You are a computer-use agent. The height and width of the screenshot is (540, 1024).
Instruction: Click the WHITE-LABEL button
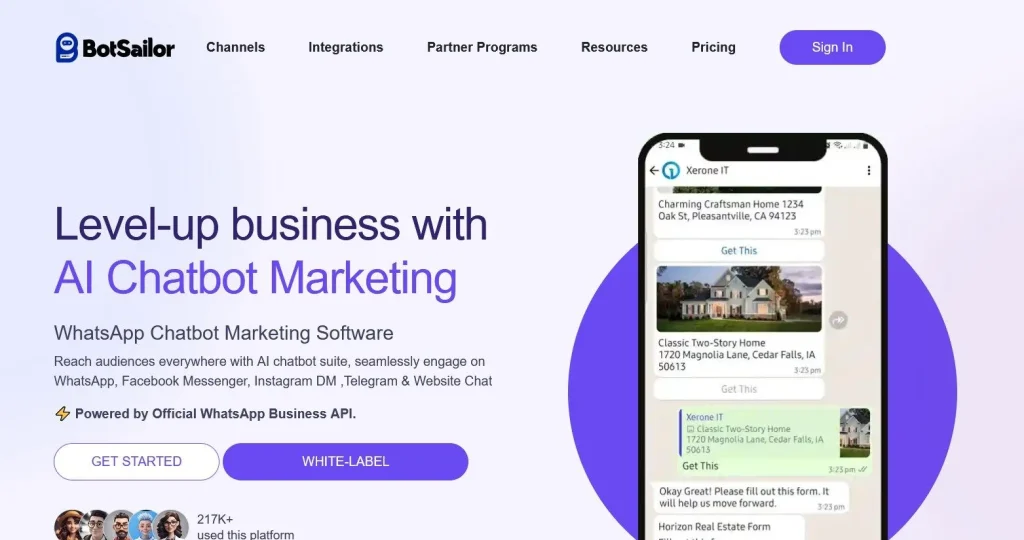[345, 462]
